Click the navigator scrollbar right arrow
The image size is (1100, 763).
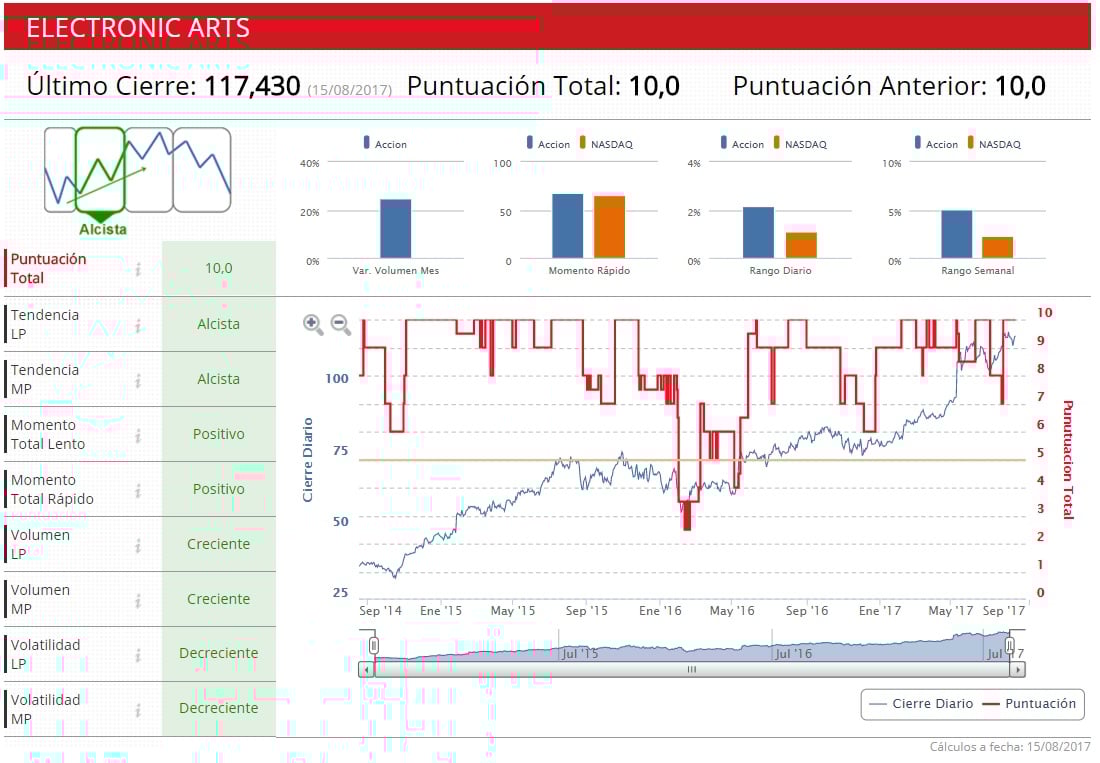click(1018, 670)
